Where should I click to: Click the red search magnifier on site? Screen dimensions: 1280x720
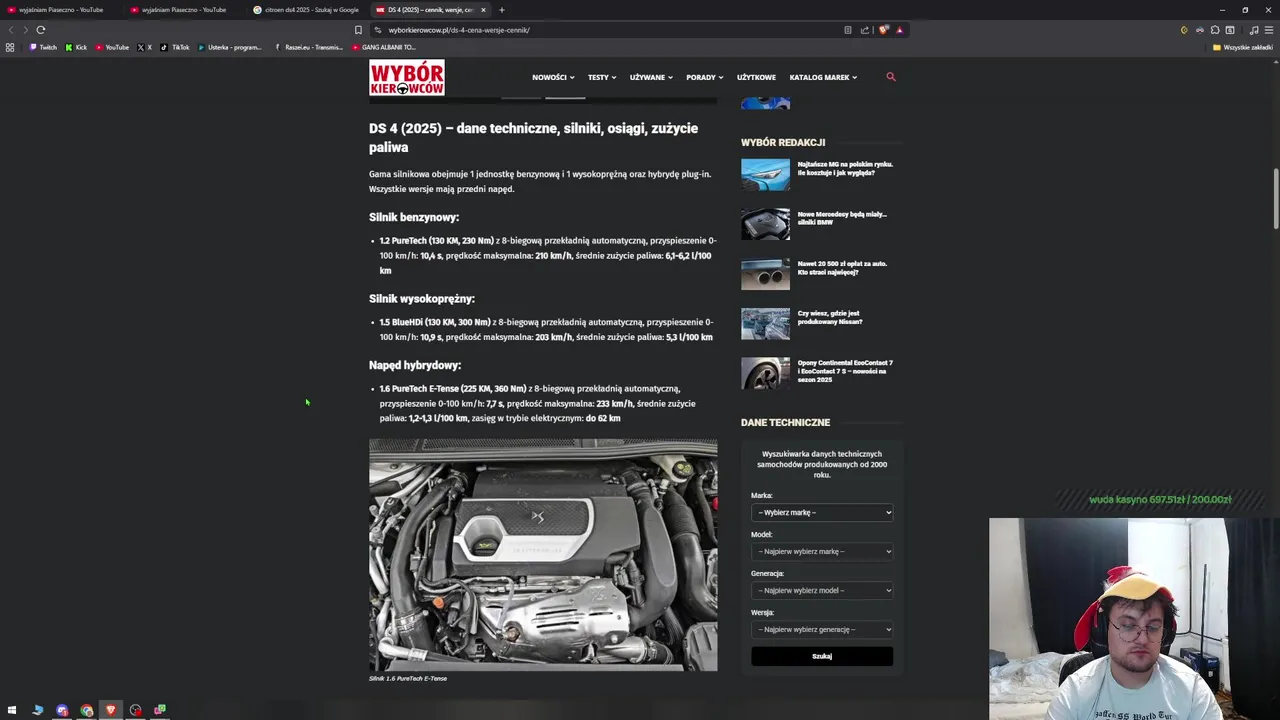click(x=891, y=77)
